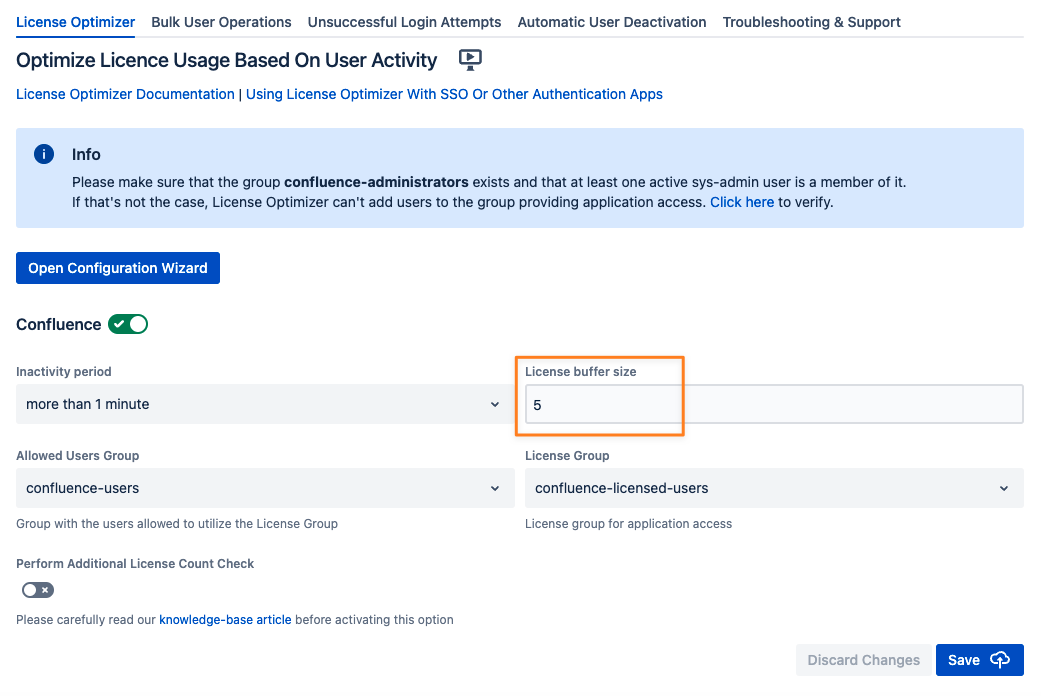
Task: Select the License Optimizer tab
Action: (75, 22)
